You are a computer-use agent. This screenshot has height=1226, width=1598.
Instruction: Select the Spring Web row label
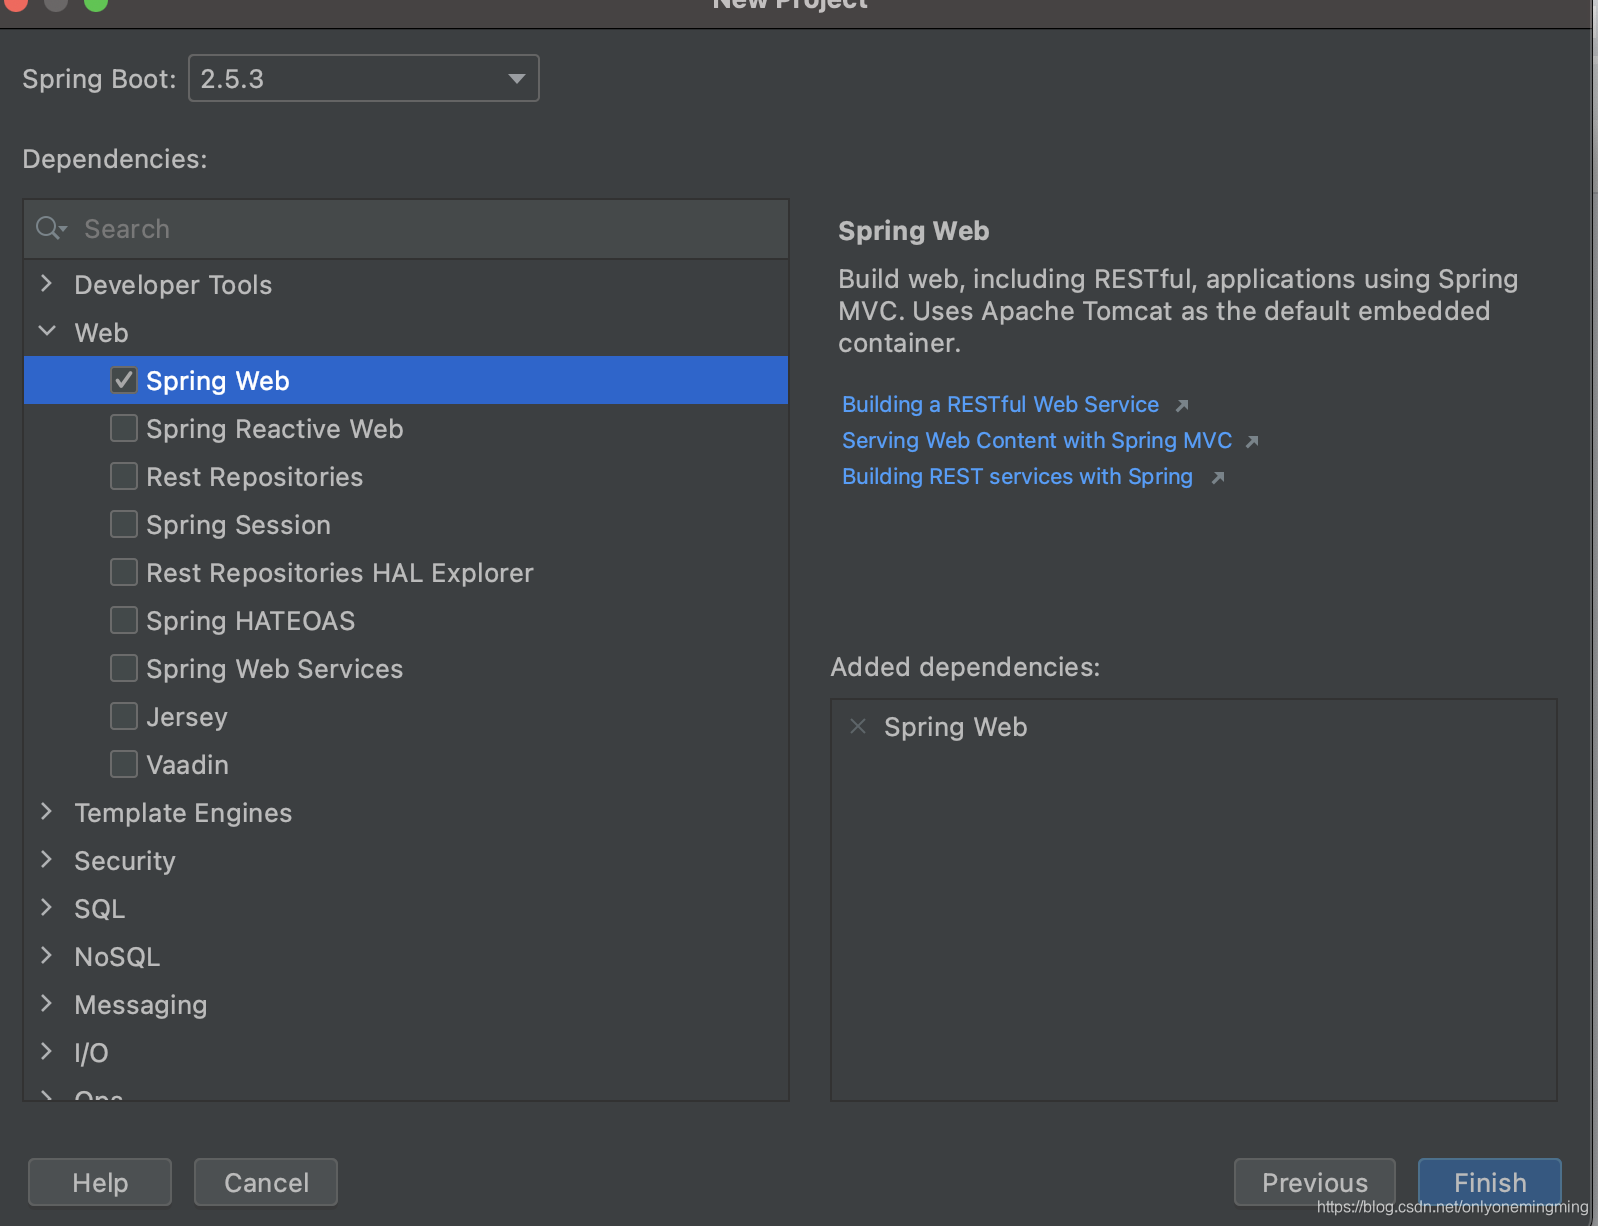(x=218, y=381)
